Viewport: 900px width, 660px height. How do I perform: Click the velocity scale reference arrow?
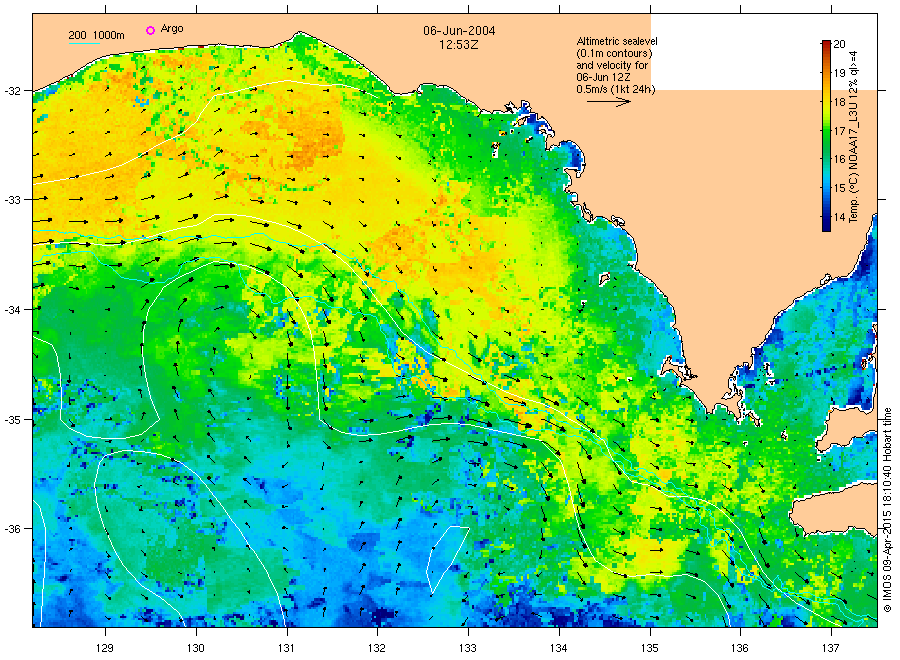[x=608, y=102]
